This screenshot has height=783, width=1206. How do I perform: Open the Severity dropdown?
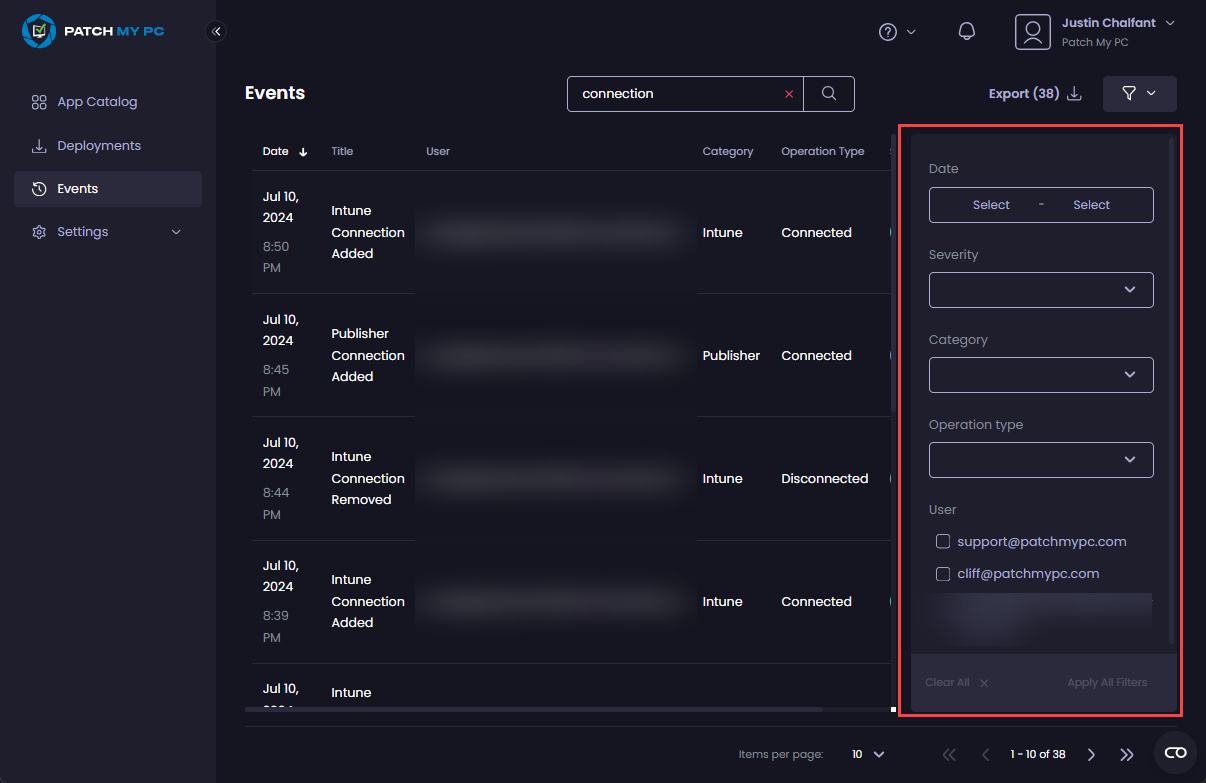pyautogui.click(x=1040, y=290)
